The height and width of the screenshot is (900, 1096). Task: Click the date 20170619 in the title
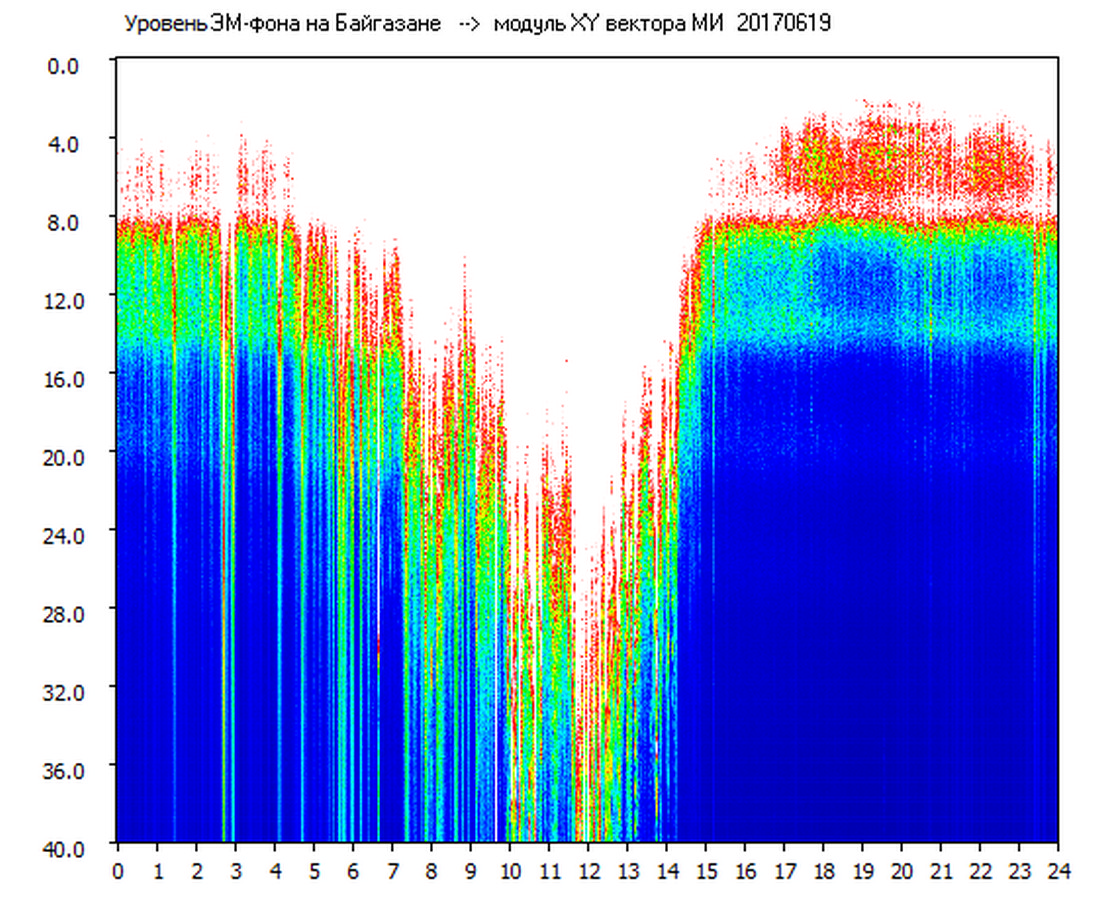point(783,24)
